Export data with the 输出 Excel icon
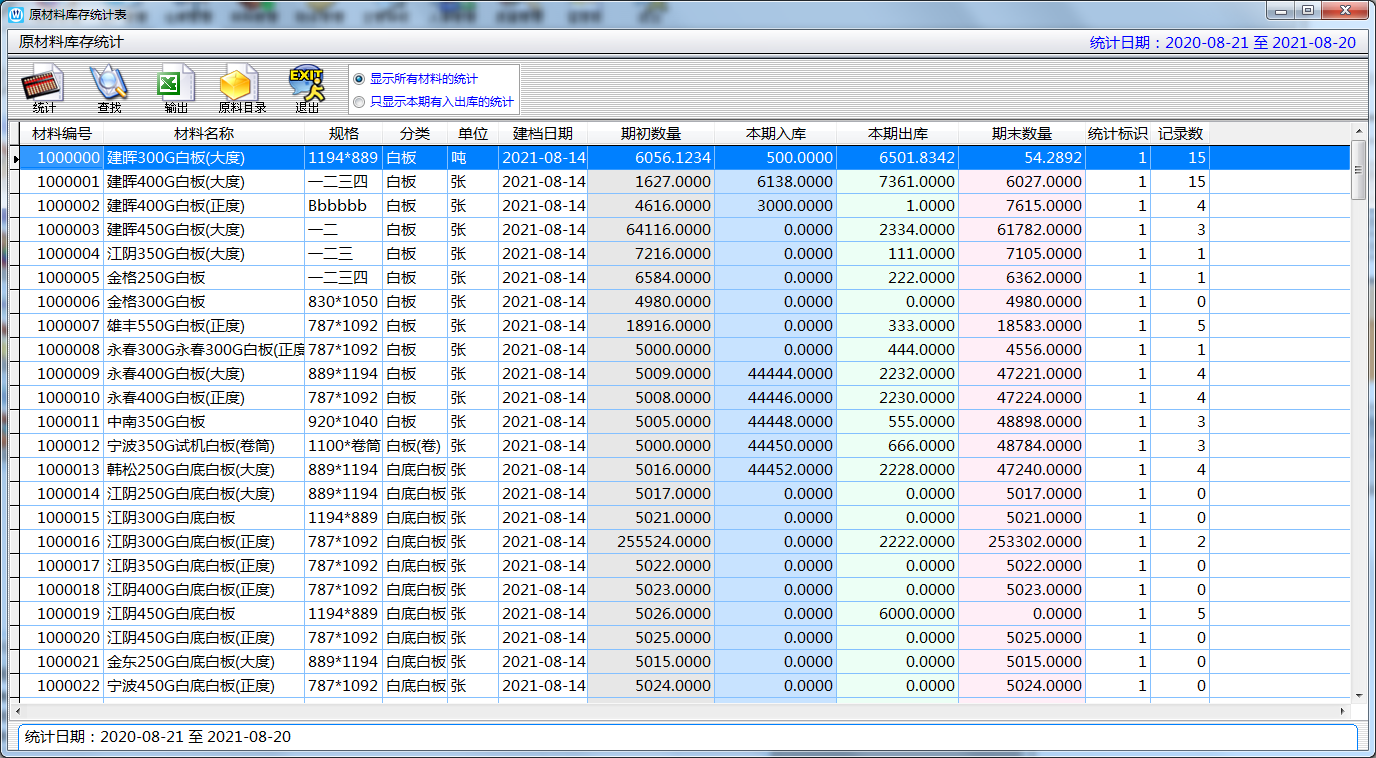Image resolution: width=1376 pixels, height=758 pixels. pyautogui.click(x=176, y=89)
